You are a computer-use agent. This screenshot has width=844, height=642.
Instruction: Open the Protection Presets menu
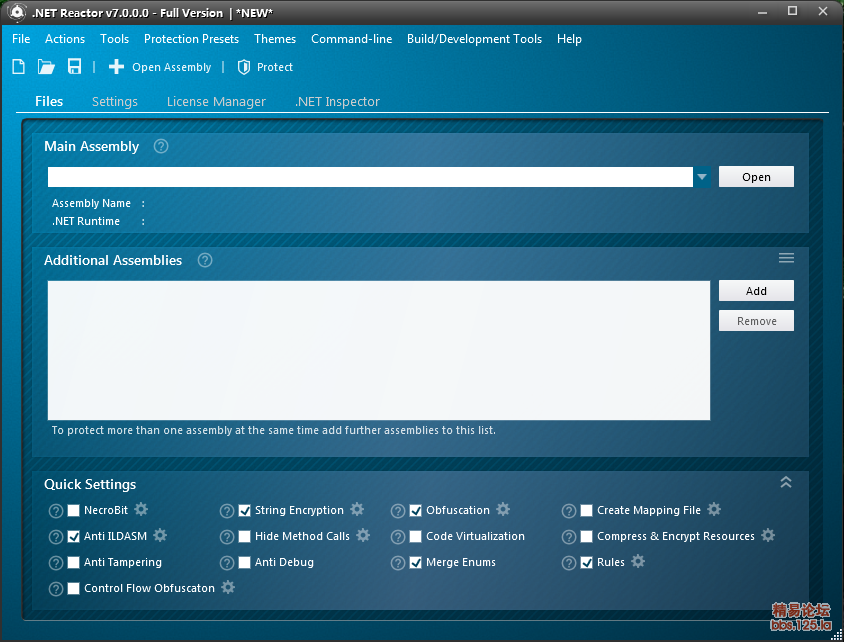(191, 39)
